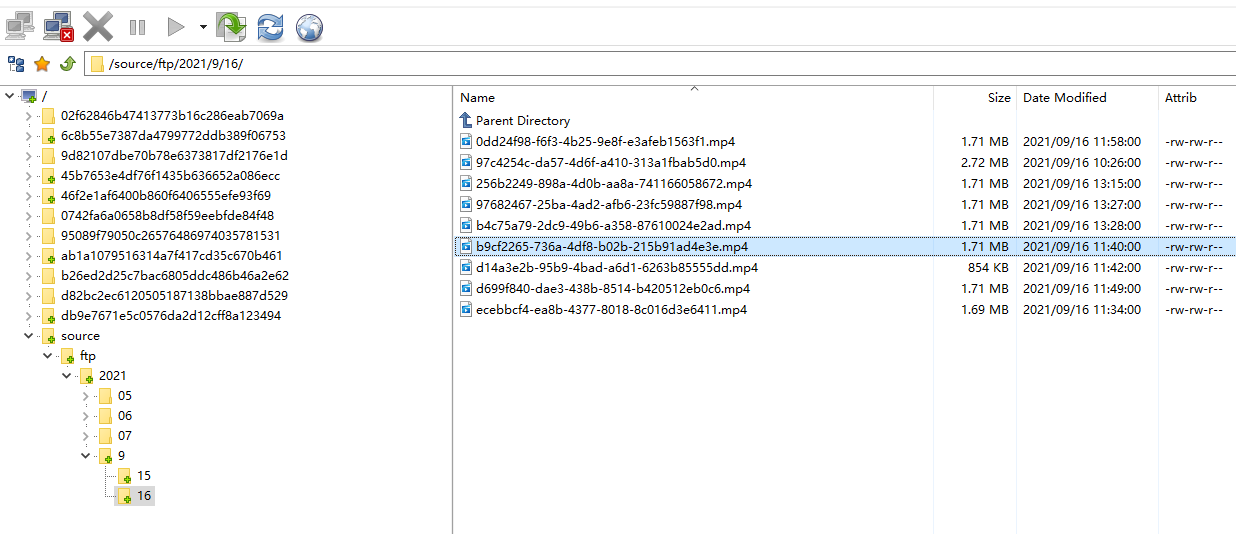Select file ecebbcf4-ea8b-4377-8018-8c016d3e6411.mp4
The image size is (1236, 534).
611,309
